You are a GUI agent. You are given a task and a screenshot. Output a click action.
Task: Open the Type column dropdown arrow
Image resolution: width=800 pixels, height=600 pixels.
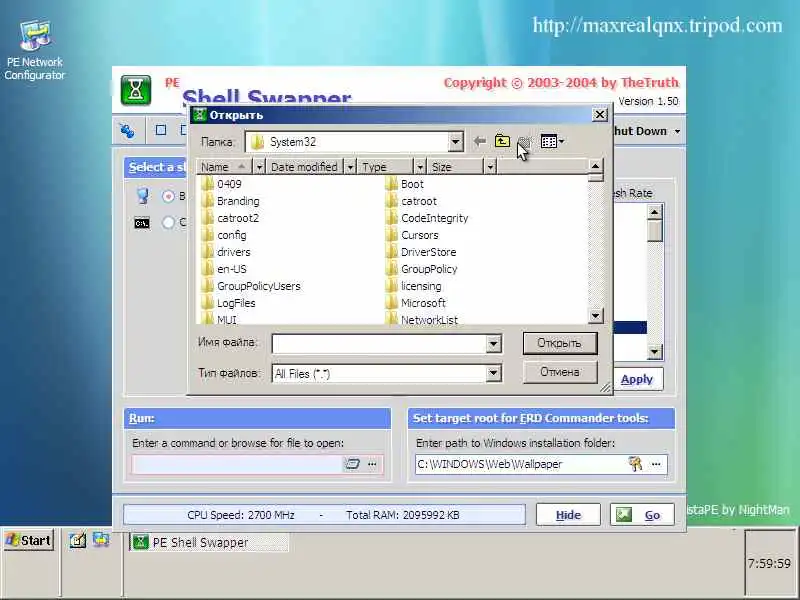pyautogui.click(x=419, y=166)
